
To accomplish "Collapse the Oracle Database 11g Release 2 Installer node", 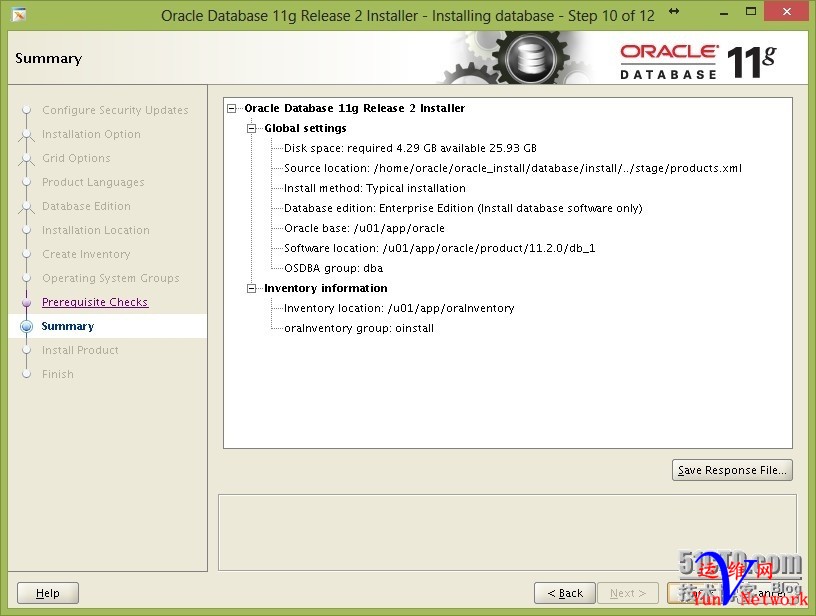I will [232, 108].
